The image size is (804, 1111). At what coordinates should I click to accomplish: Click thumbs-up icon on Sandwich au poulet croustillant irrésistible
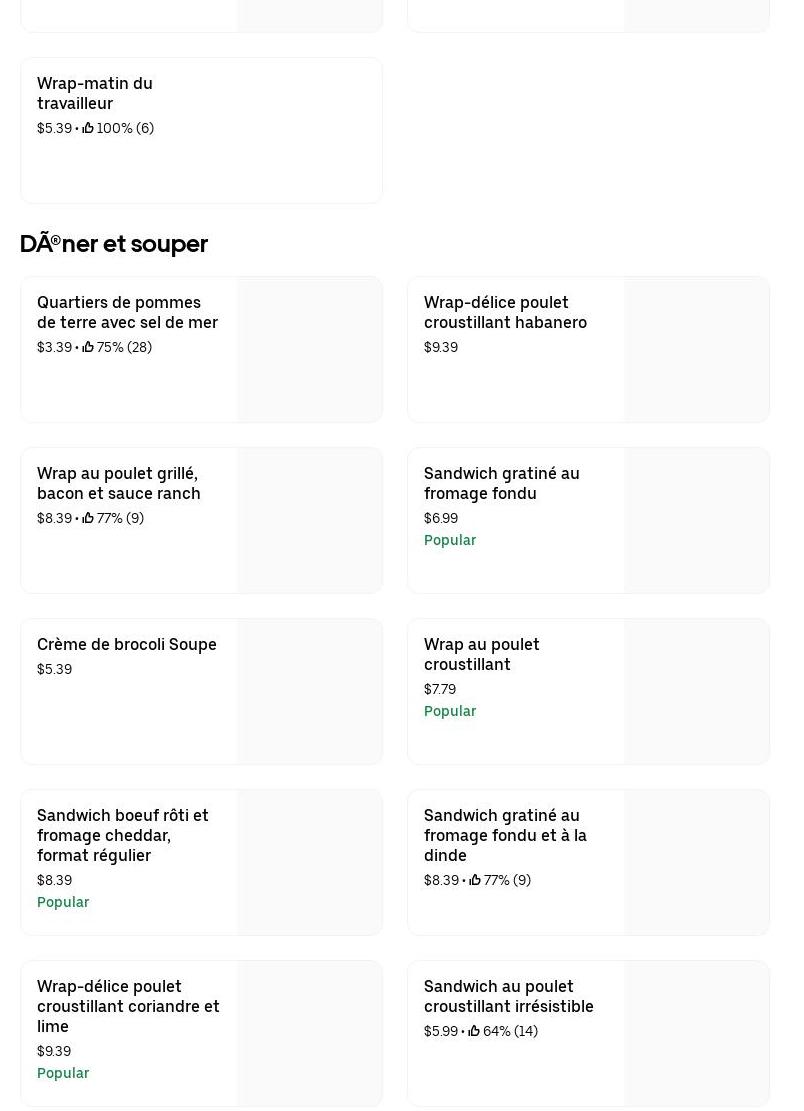(474, 1031)
